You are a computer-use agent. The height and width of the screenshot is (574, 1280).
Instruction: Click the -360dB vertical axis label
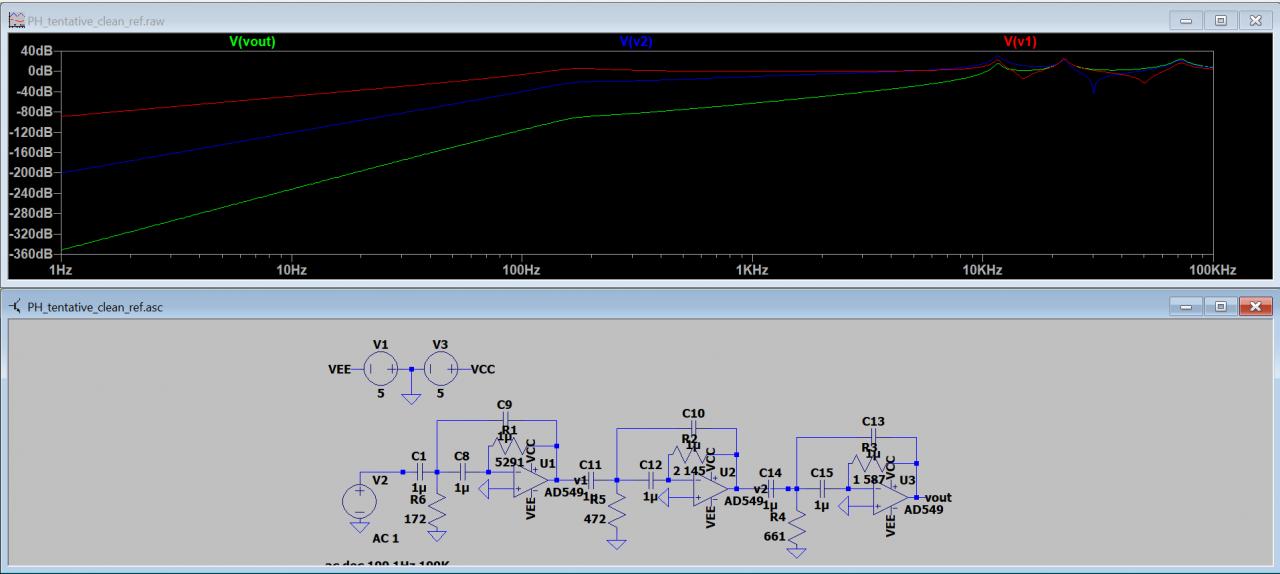pos(30,253)
